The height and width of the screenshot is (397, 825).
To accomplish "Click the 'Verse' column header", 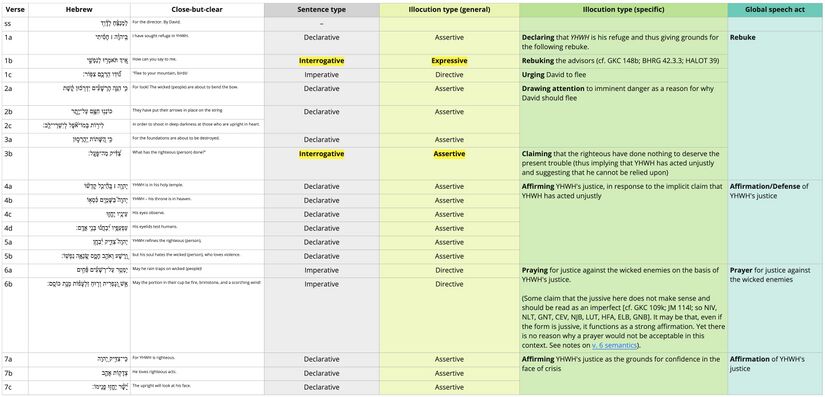I will 15,10.
